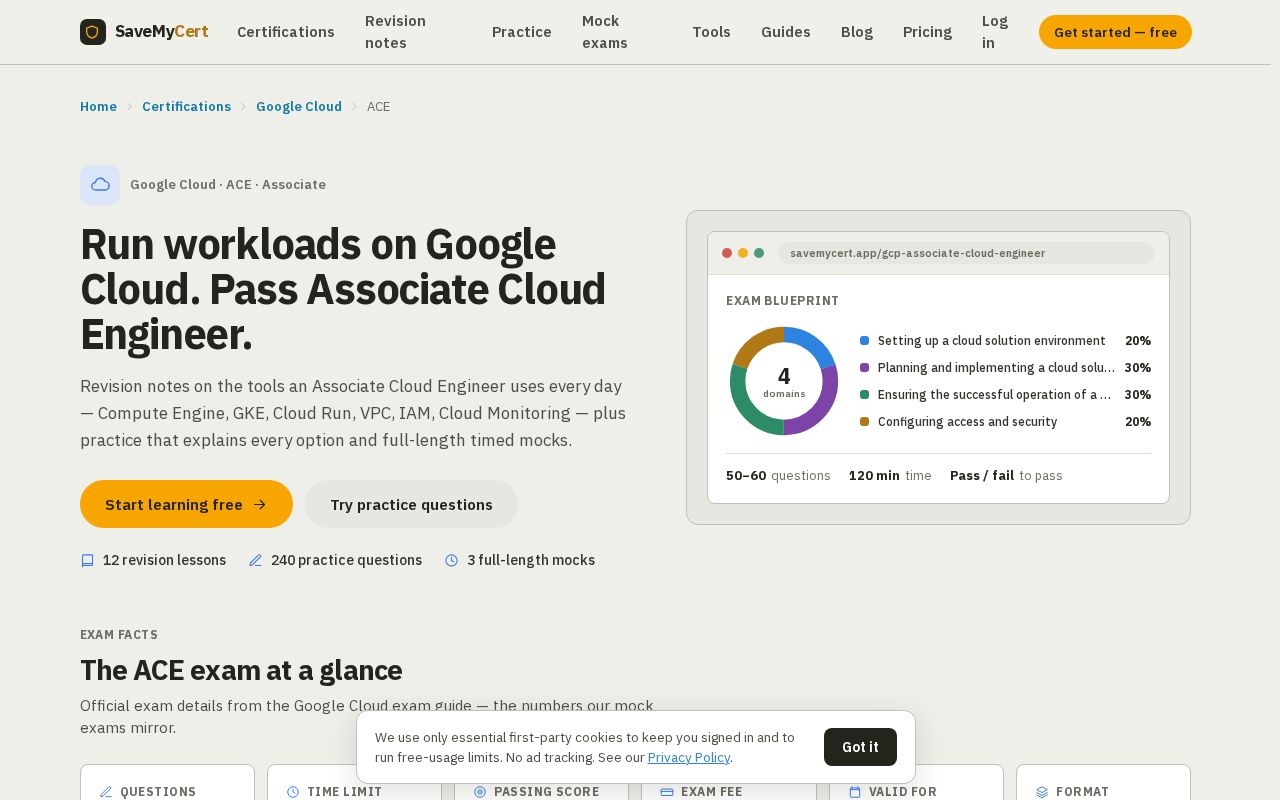Open the Tools nav item
The width and height of the screenshot is (1280, 800).
click(x=711, y=32)
